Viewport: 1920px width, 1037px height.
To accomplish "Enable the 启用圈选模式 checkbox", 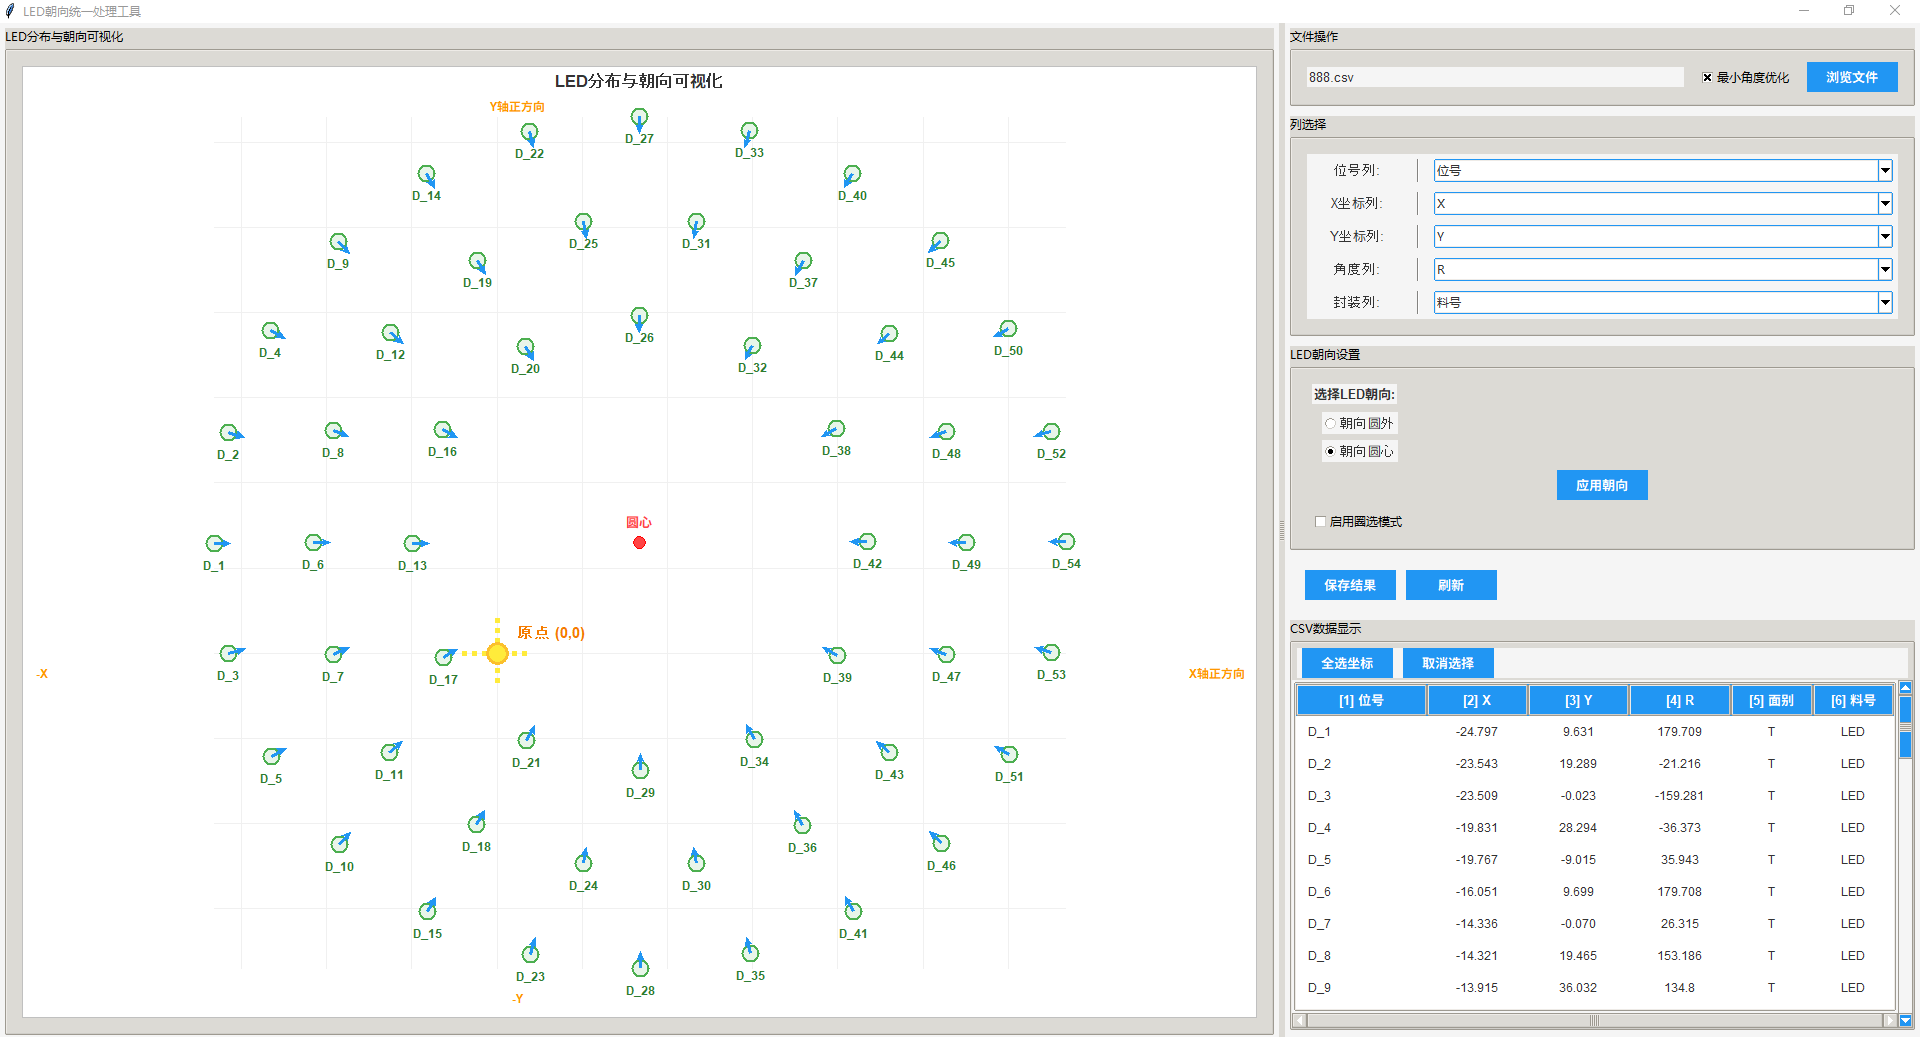I will tap(1320, 521).
